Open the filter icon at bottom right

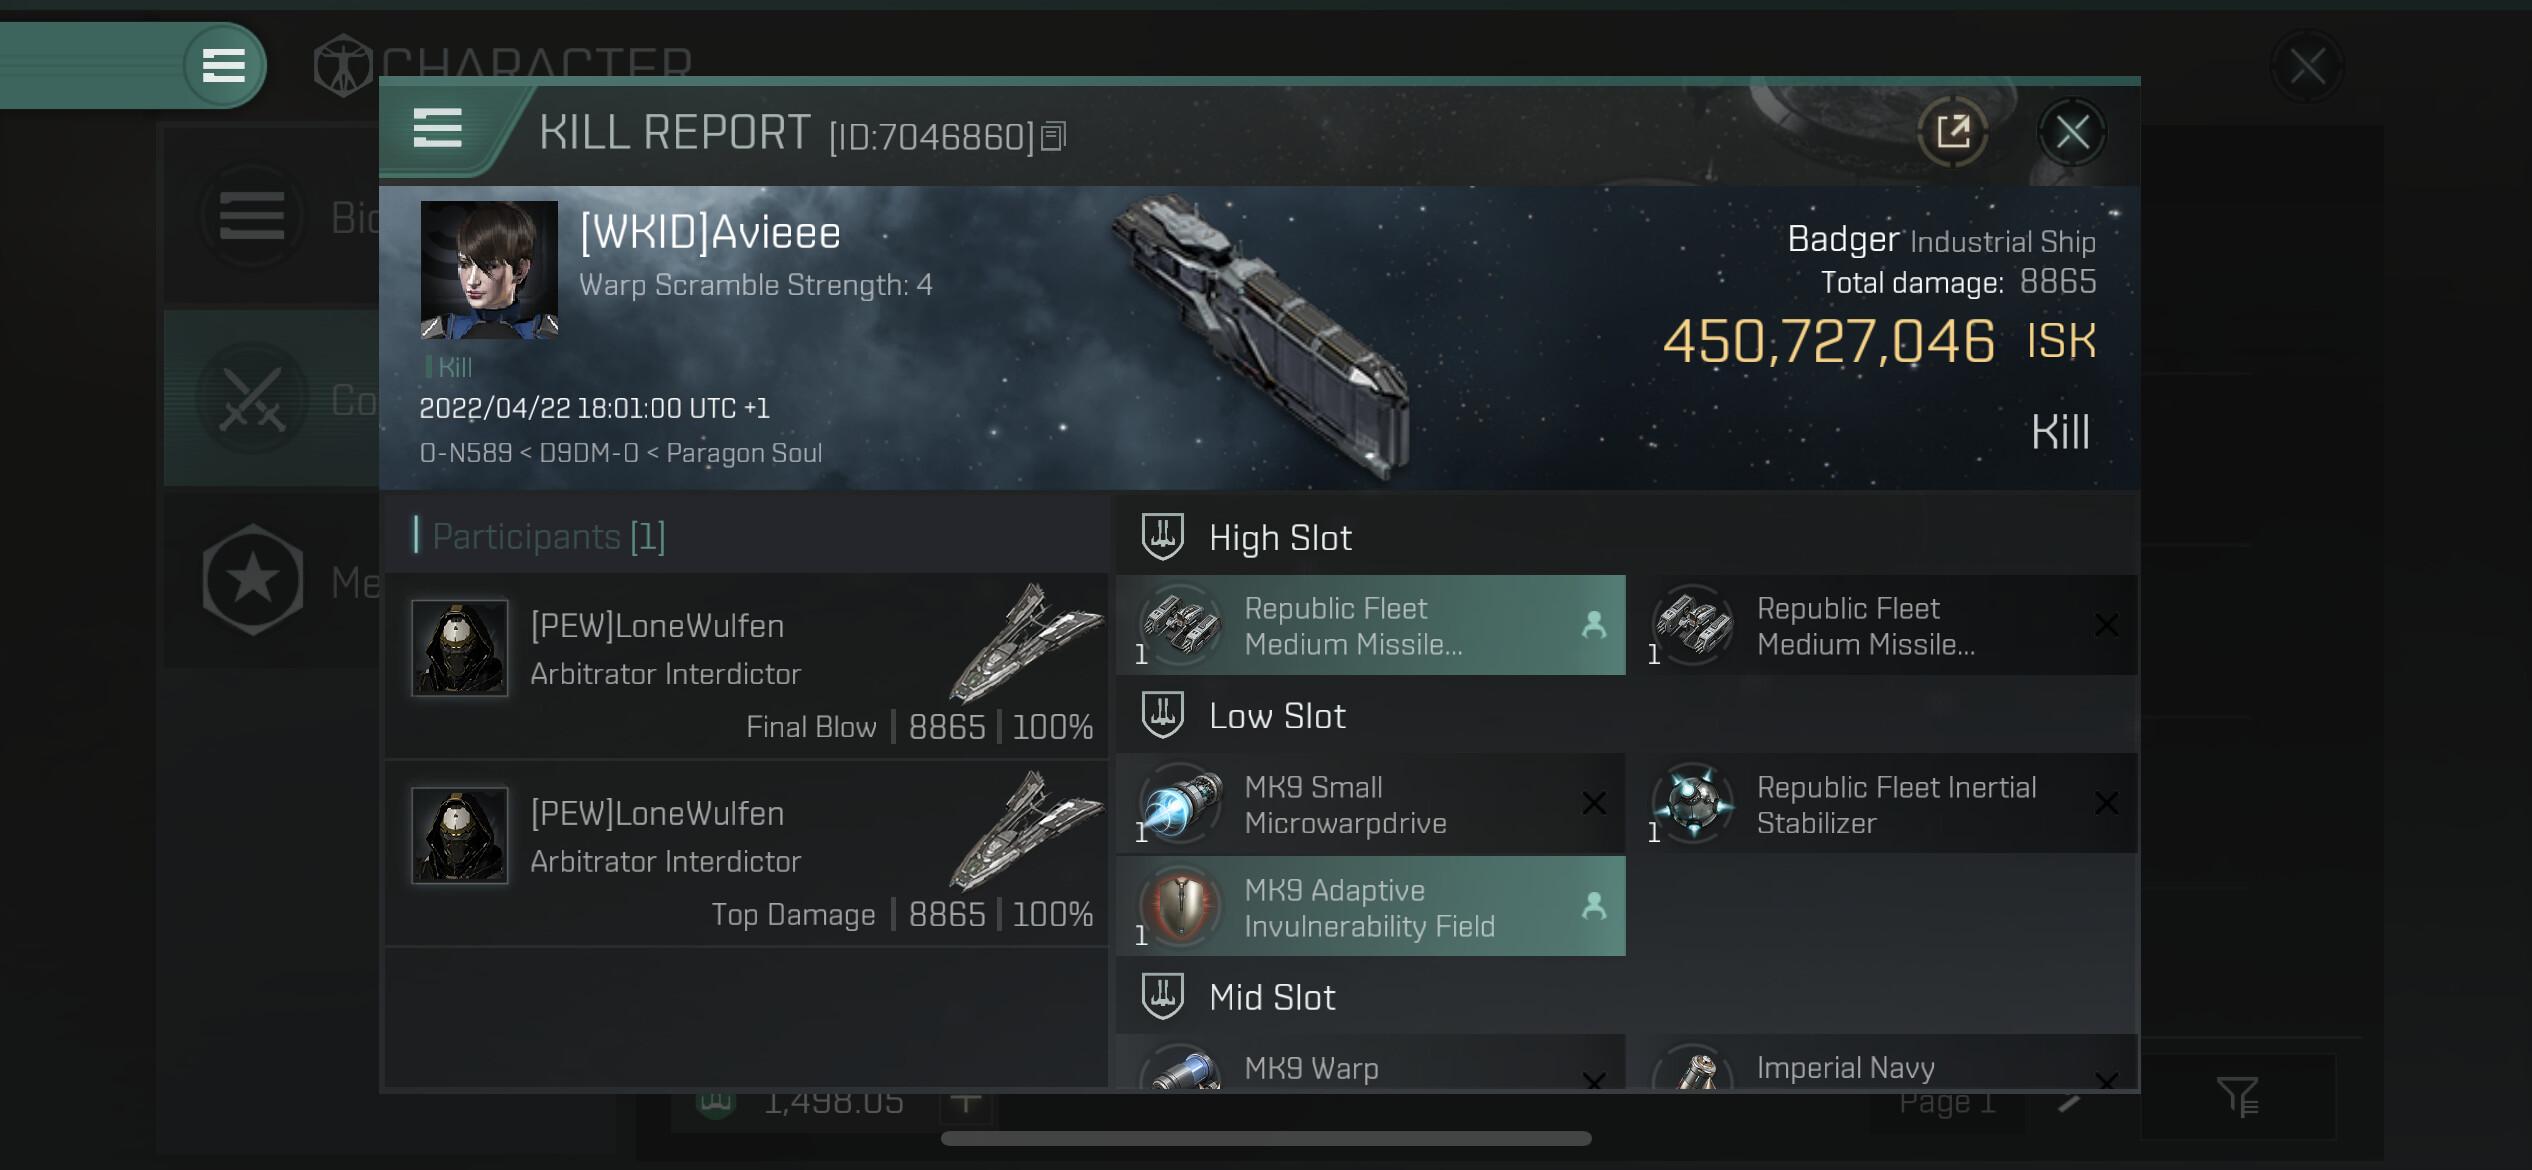point(2238,1097)
